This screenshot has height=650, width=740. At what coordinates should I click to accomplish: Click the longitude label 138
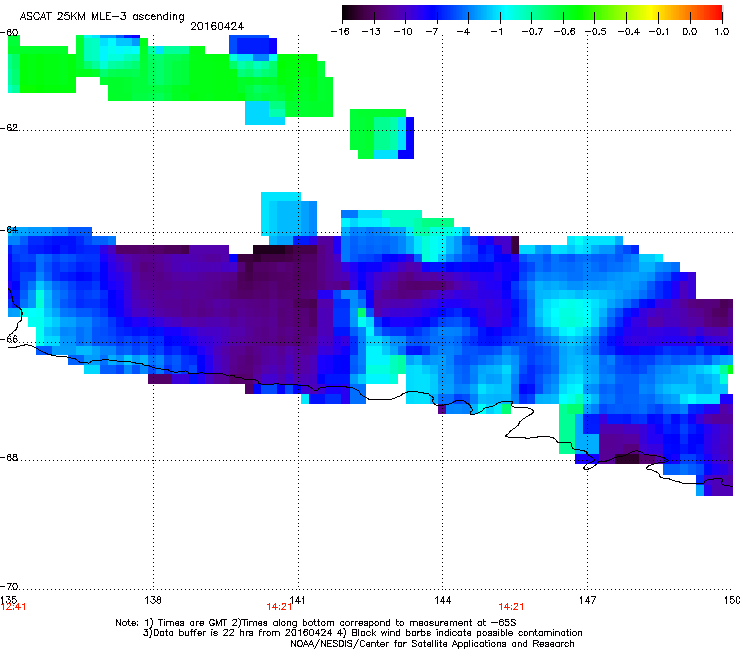click(153, 600)
